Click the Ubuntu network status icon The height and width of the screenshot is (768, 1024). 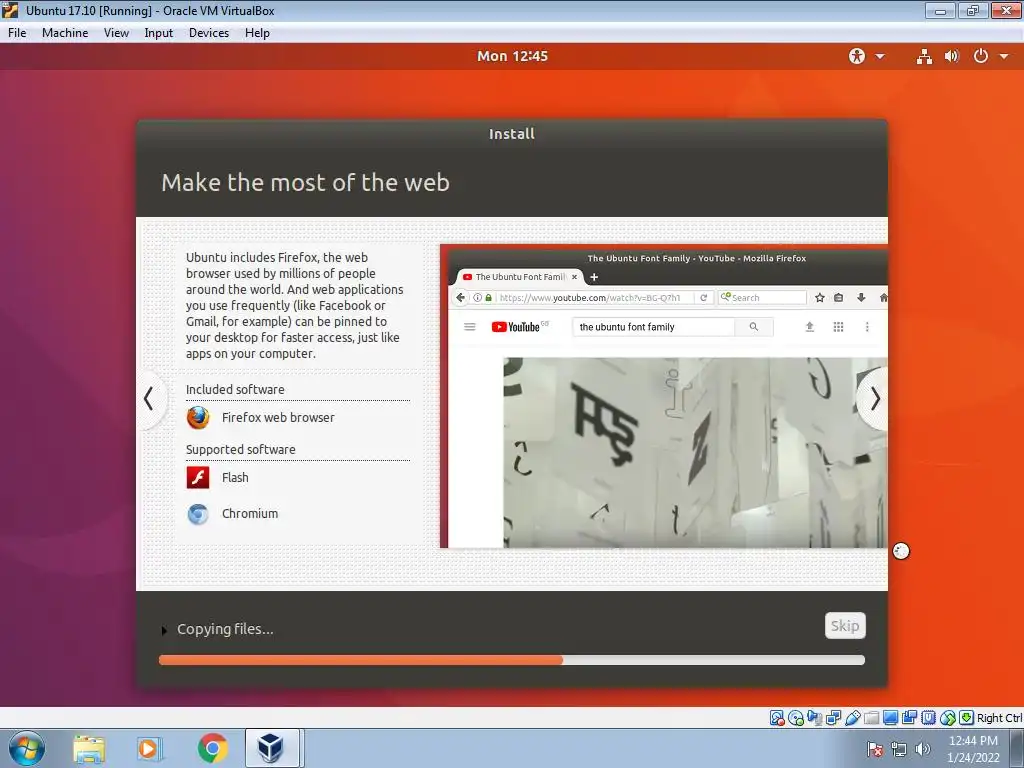(x=924, y=56)
